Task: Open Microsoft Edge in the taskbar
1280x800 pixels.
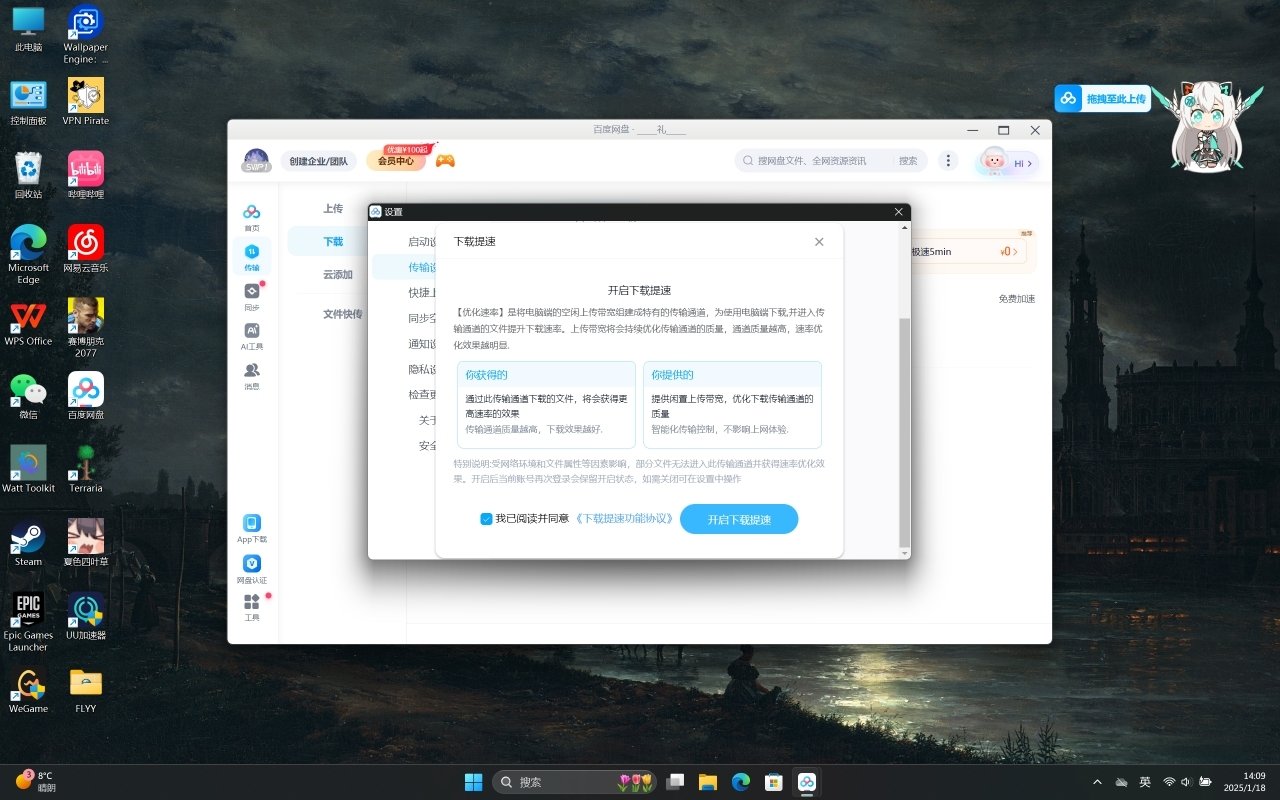Action: pos(740,781)
